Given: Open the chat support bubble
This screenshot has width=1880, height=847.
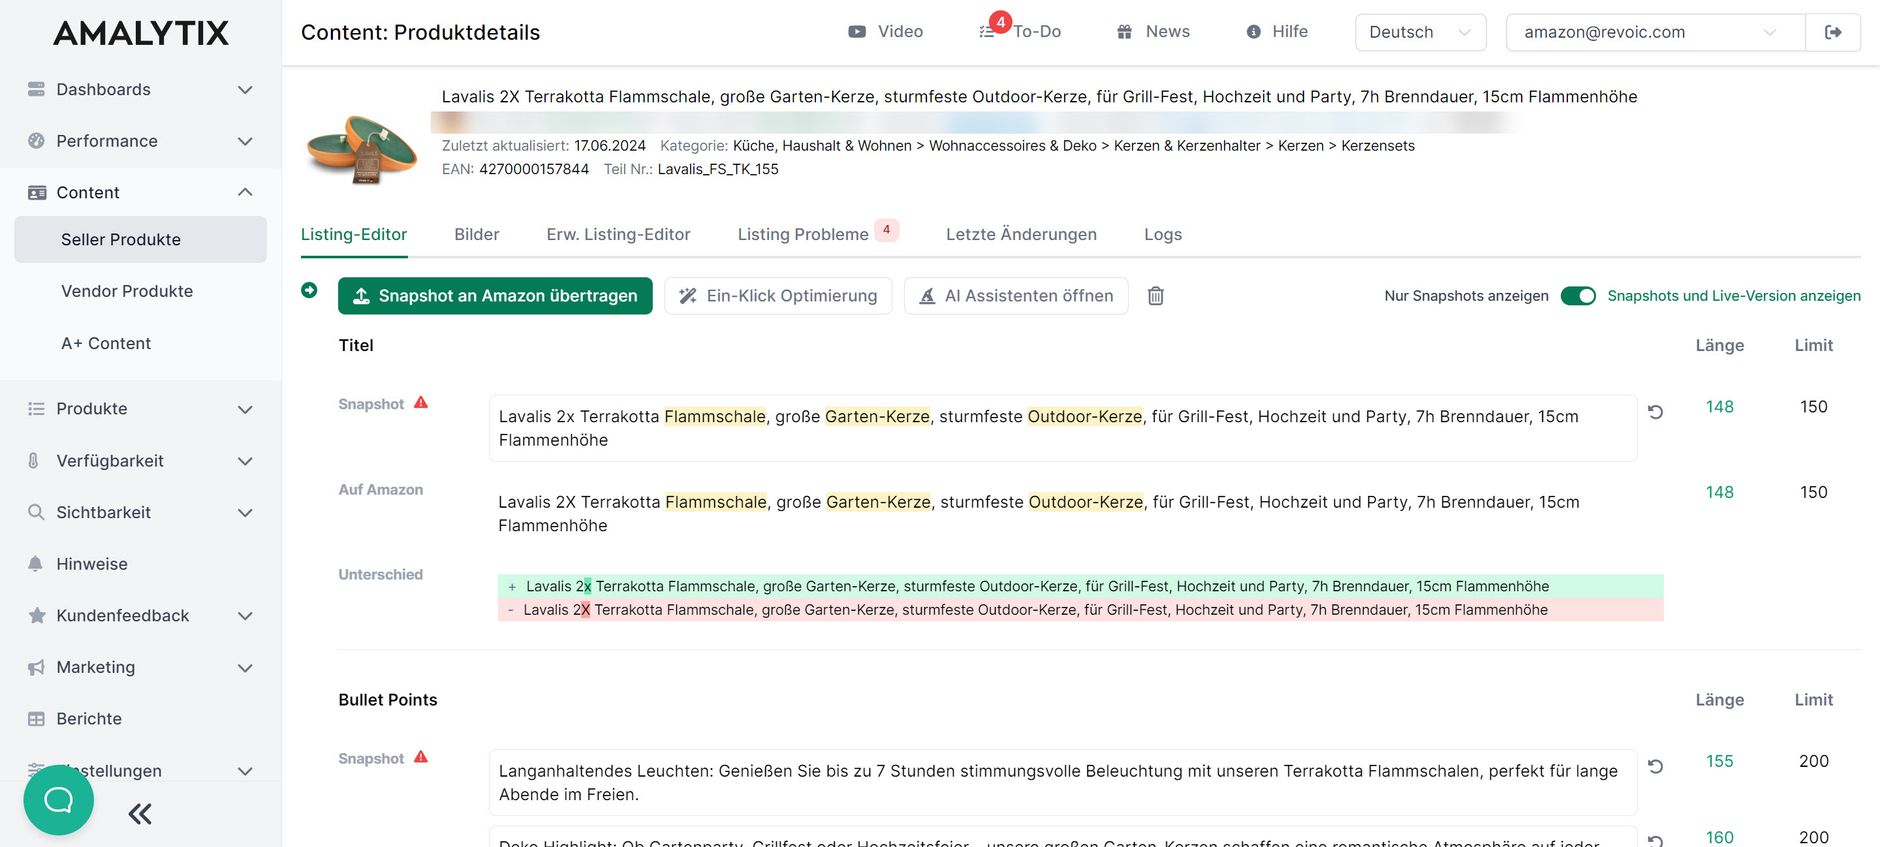Looking at the screenshot, I should [x=59, y=800].
